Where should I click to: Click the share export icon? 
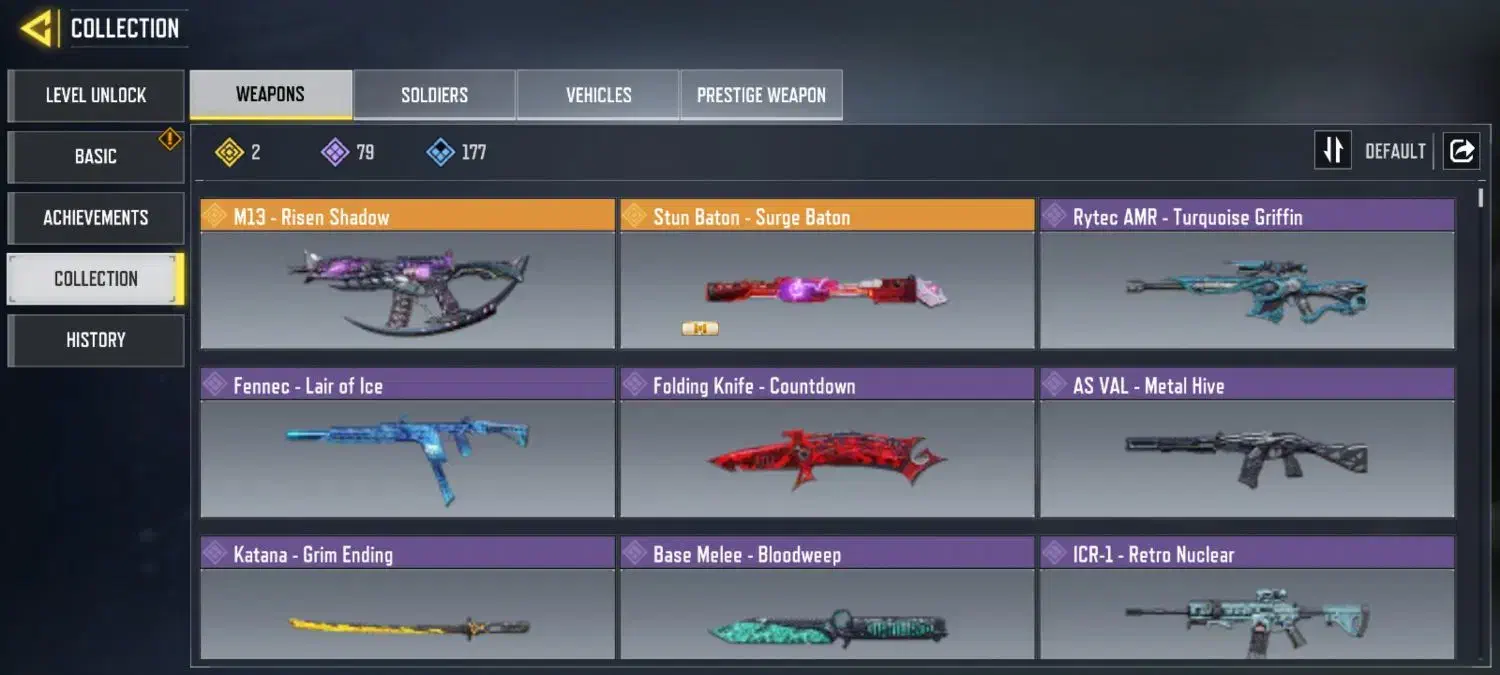point(1461,151)
